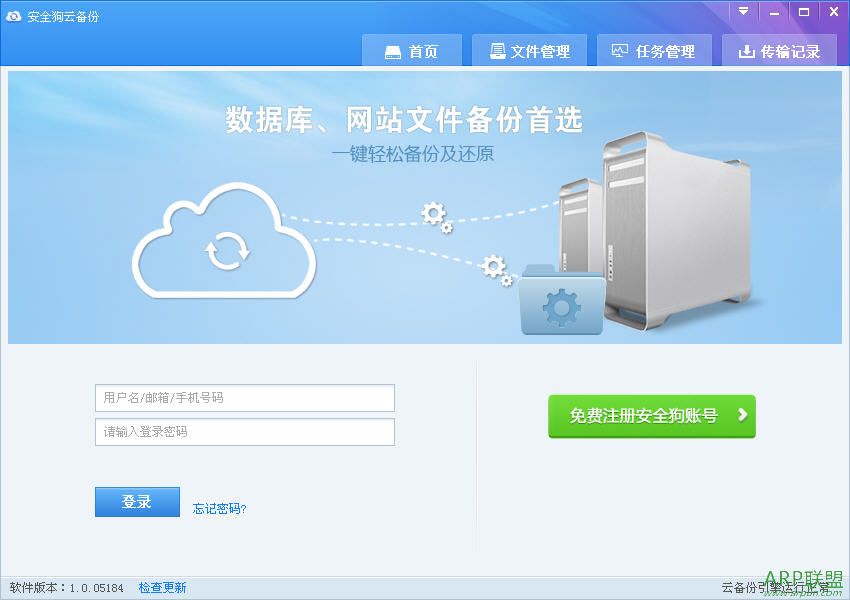This screenshot has height=600, width=850.
Task: Click the 传输记录 download icon
Action: tap(746, 51)
